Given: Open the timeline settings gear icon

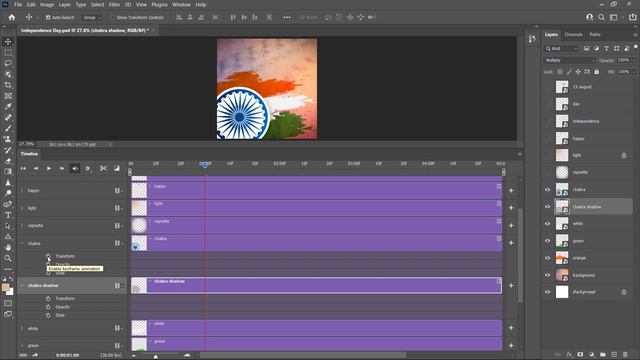Looking at the screenshot, I should pyautogui.click(x=88, y=168).
